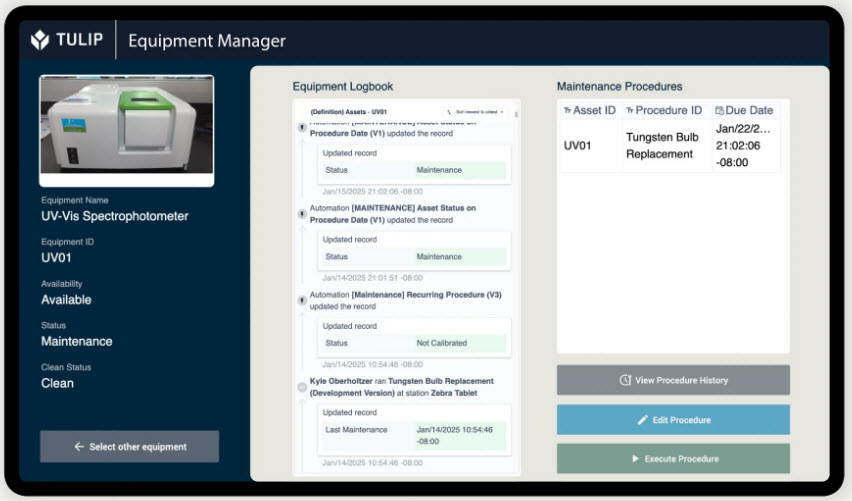
Task: Click the user avatar icon beside Kyle Oberholtzer
Action: coord(302,386)
